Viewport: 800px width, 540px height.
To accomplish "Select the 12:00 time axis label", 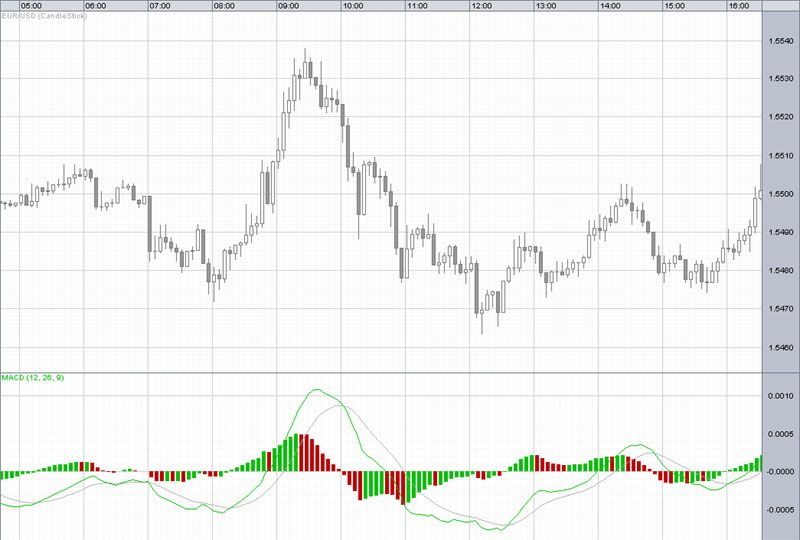I will [481, 6].
